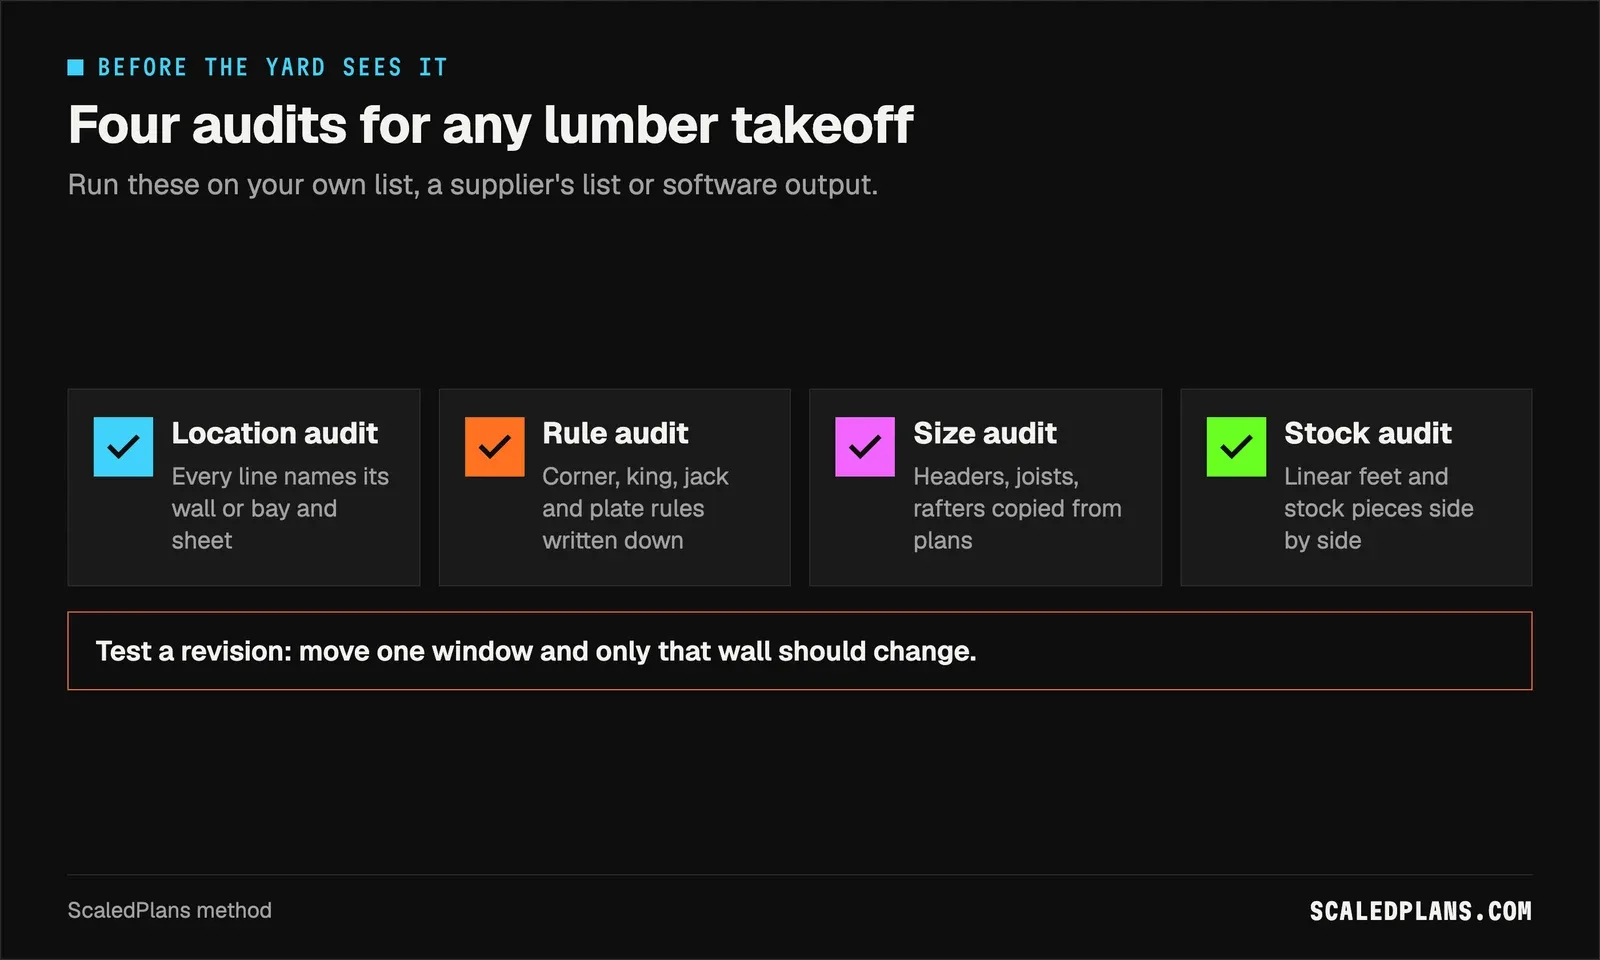Click the 'ScaledPlans method' footer text
Screen dimensions: 1600x960
click(170, 910)
